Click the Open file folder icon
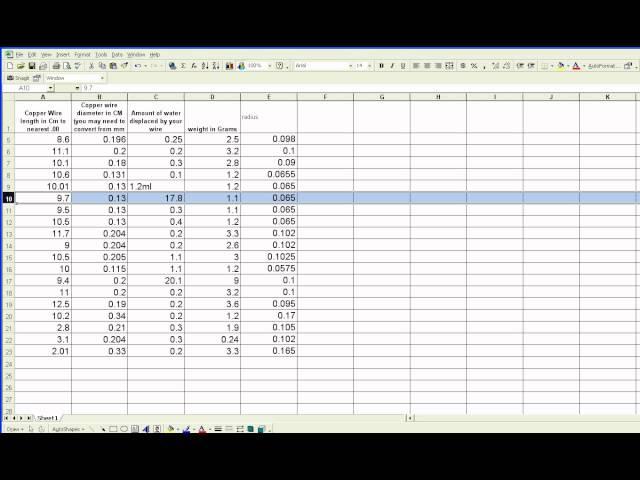The image size is (640, 480). [21, 66]
